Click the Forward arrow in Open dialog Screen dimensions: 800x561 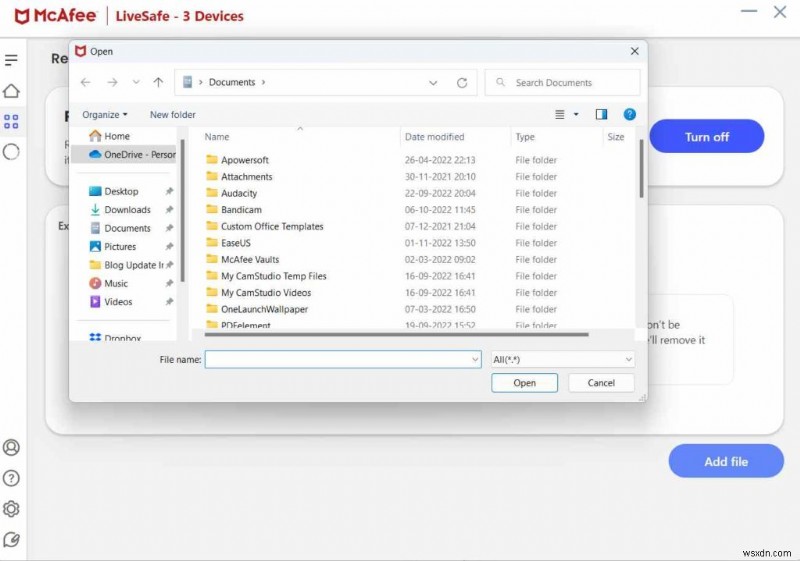coord(112,82)
